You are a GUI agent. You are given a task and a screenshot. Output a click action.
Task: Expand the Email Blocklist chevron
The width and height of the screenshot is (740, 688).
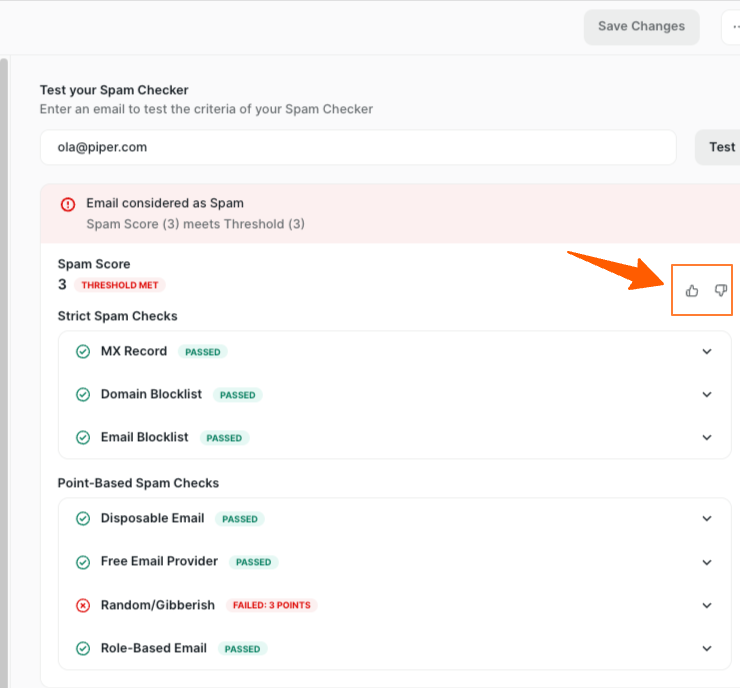tap(707, 438)
